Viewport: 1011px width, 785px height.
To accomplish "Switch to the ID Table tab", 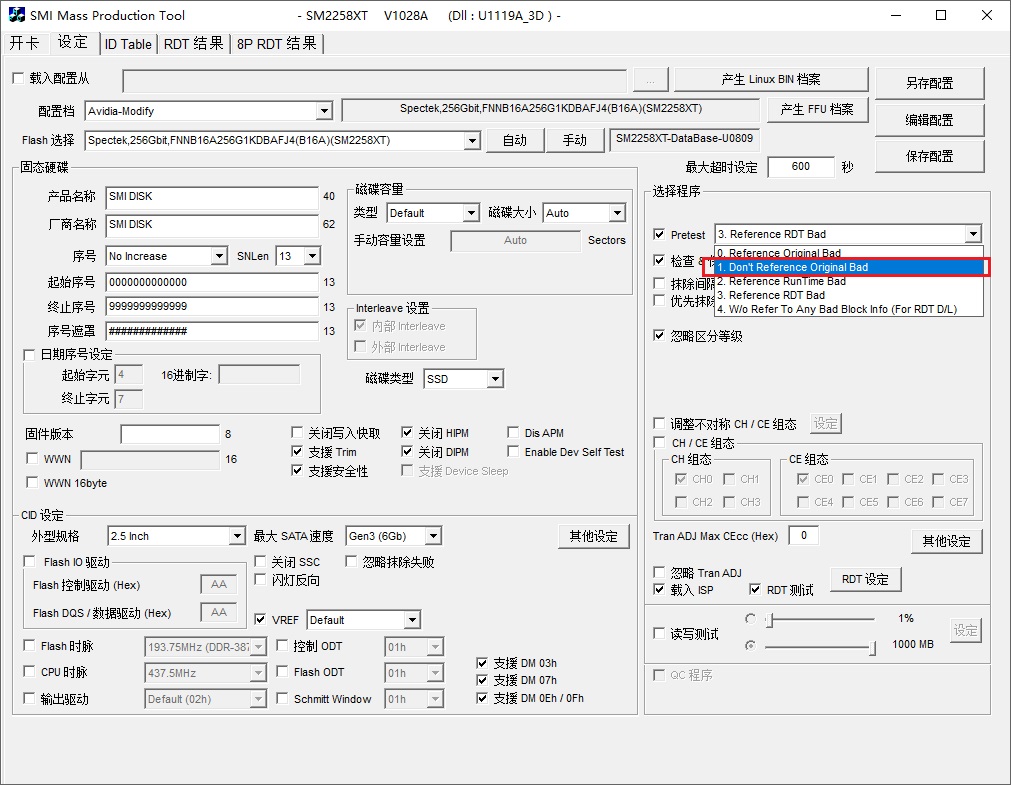I will tap(128, 44).
